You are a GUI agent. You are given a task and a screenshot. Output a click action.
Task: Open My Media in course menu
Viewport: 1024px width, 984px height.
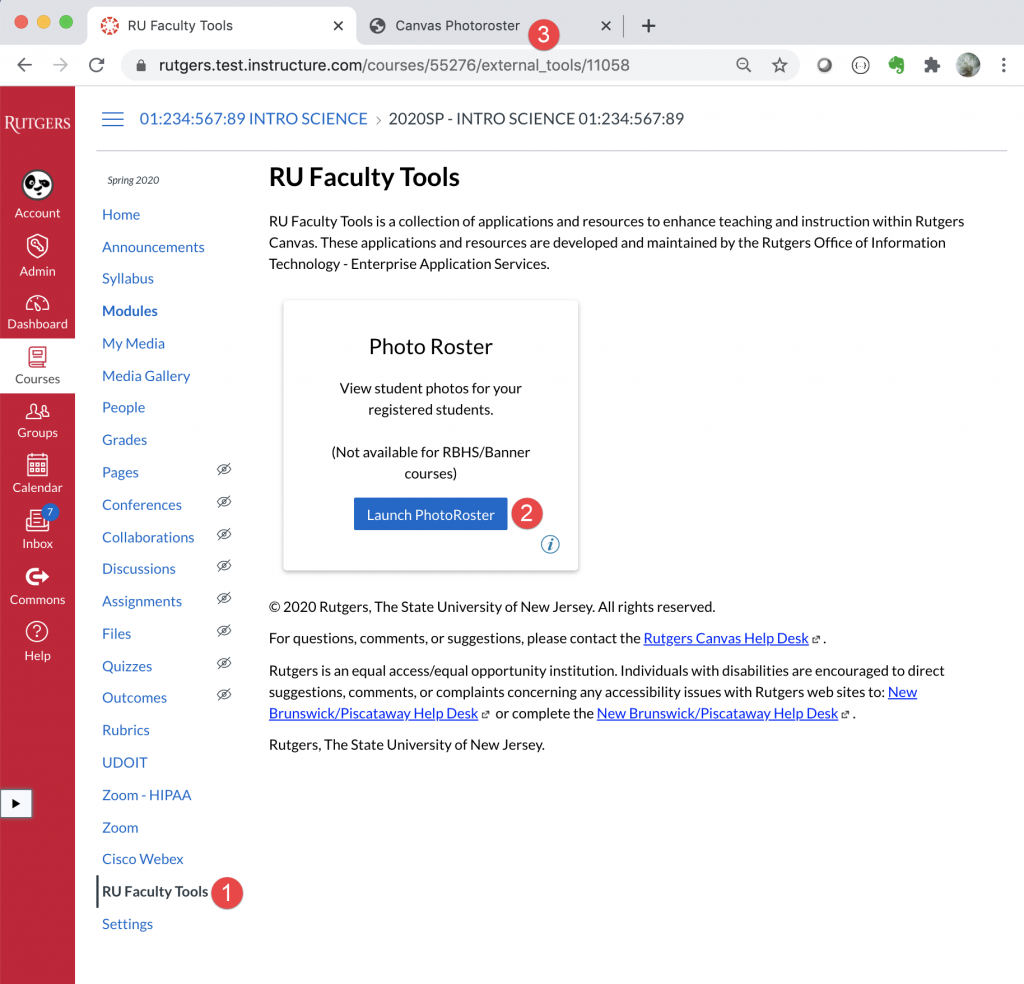[x=133, y=343]
